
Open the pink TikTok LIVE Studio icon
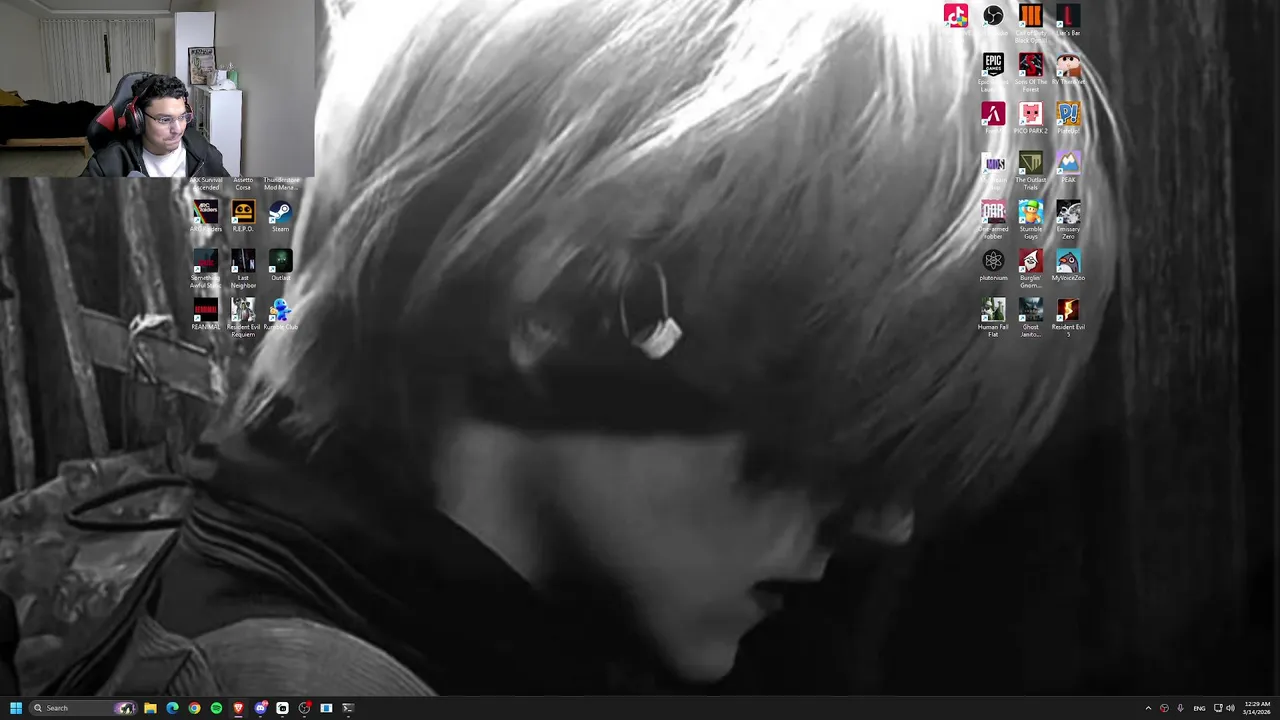tap(955, 16)
